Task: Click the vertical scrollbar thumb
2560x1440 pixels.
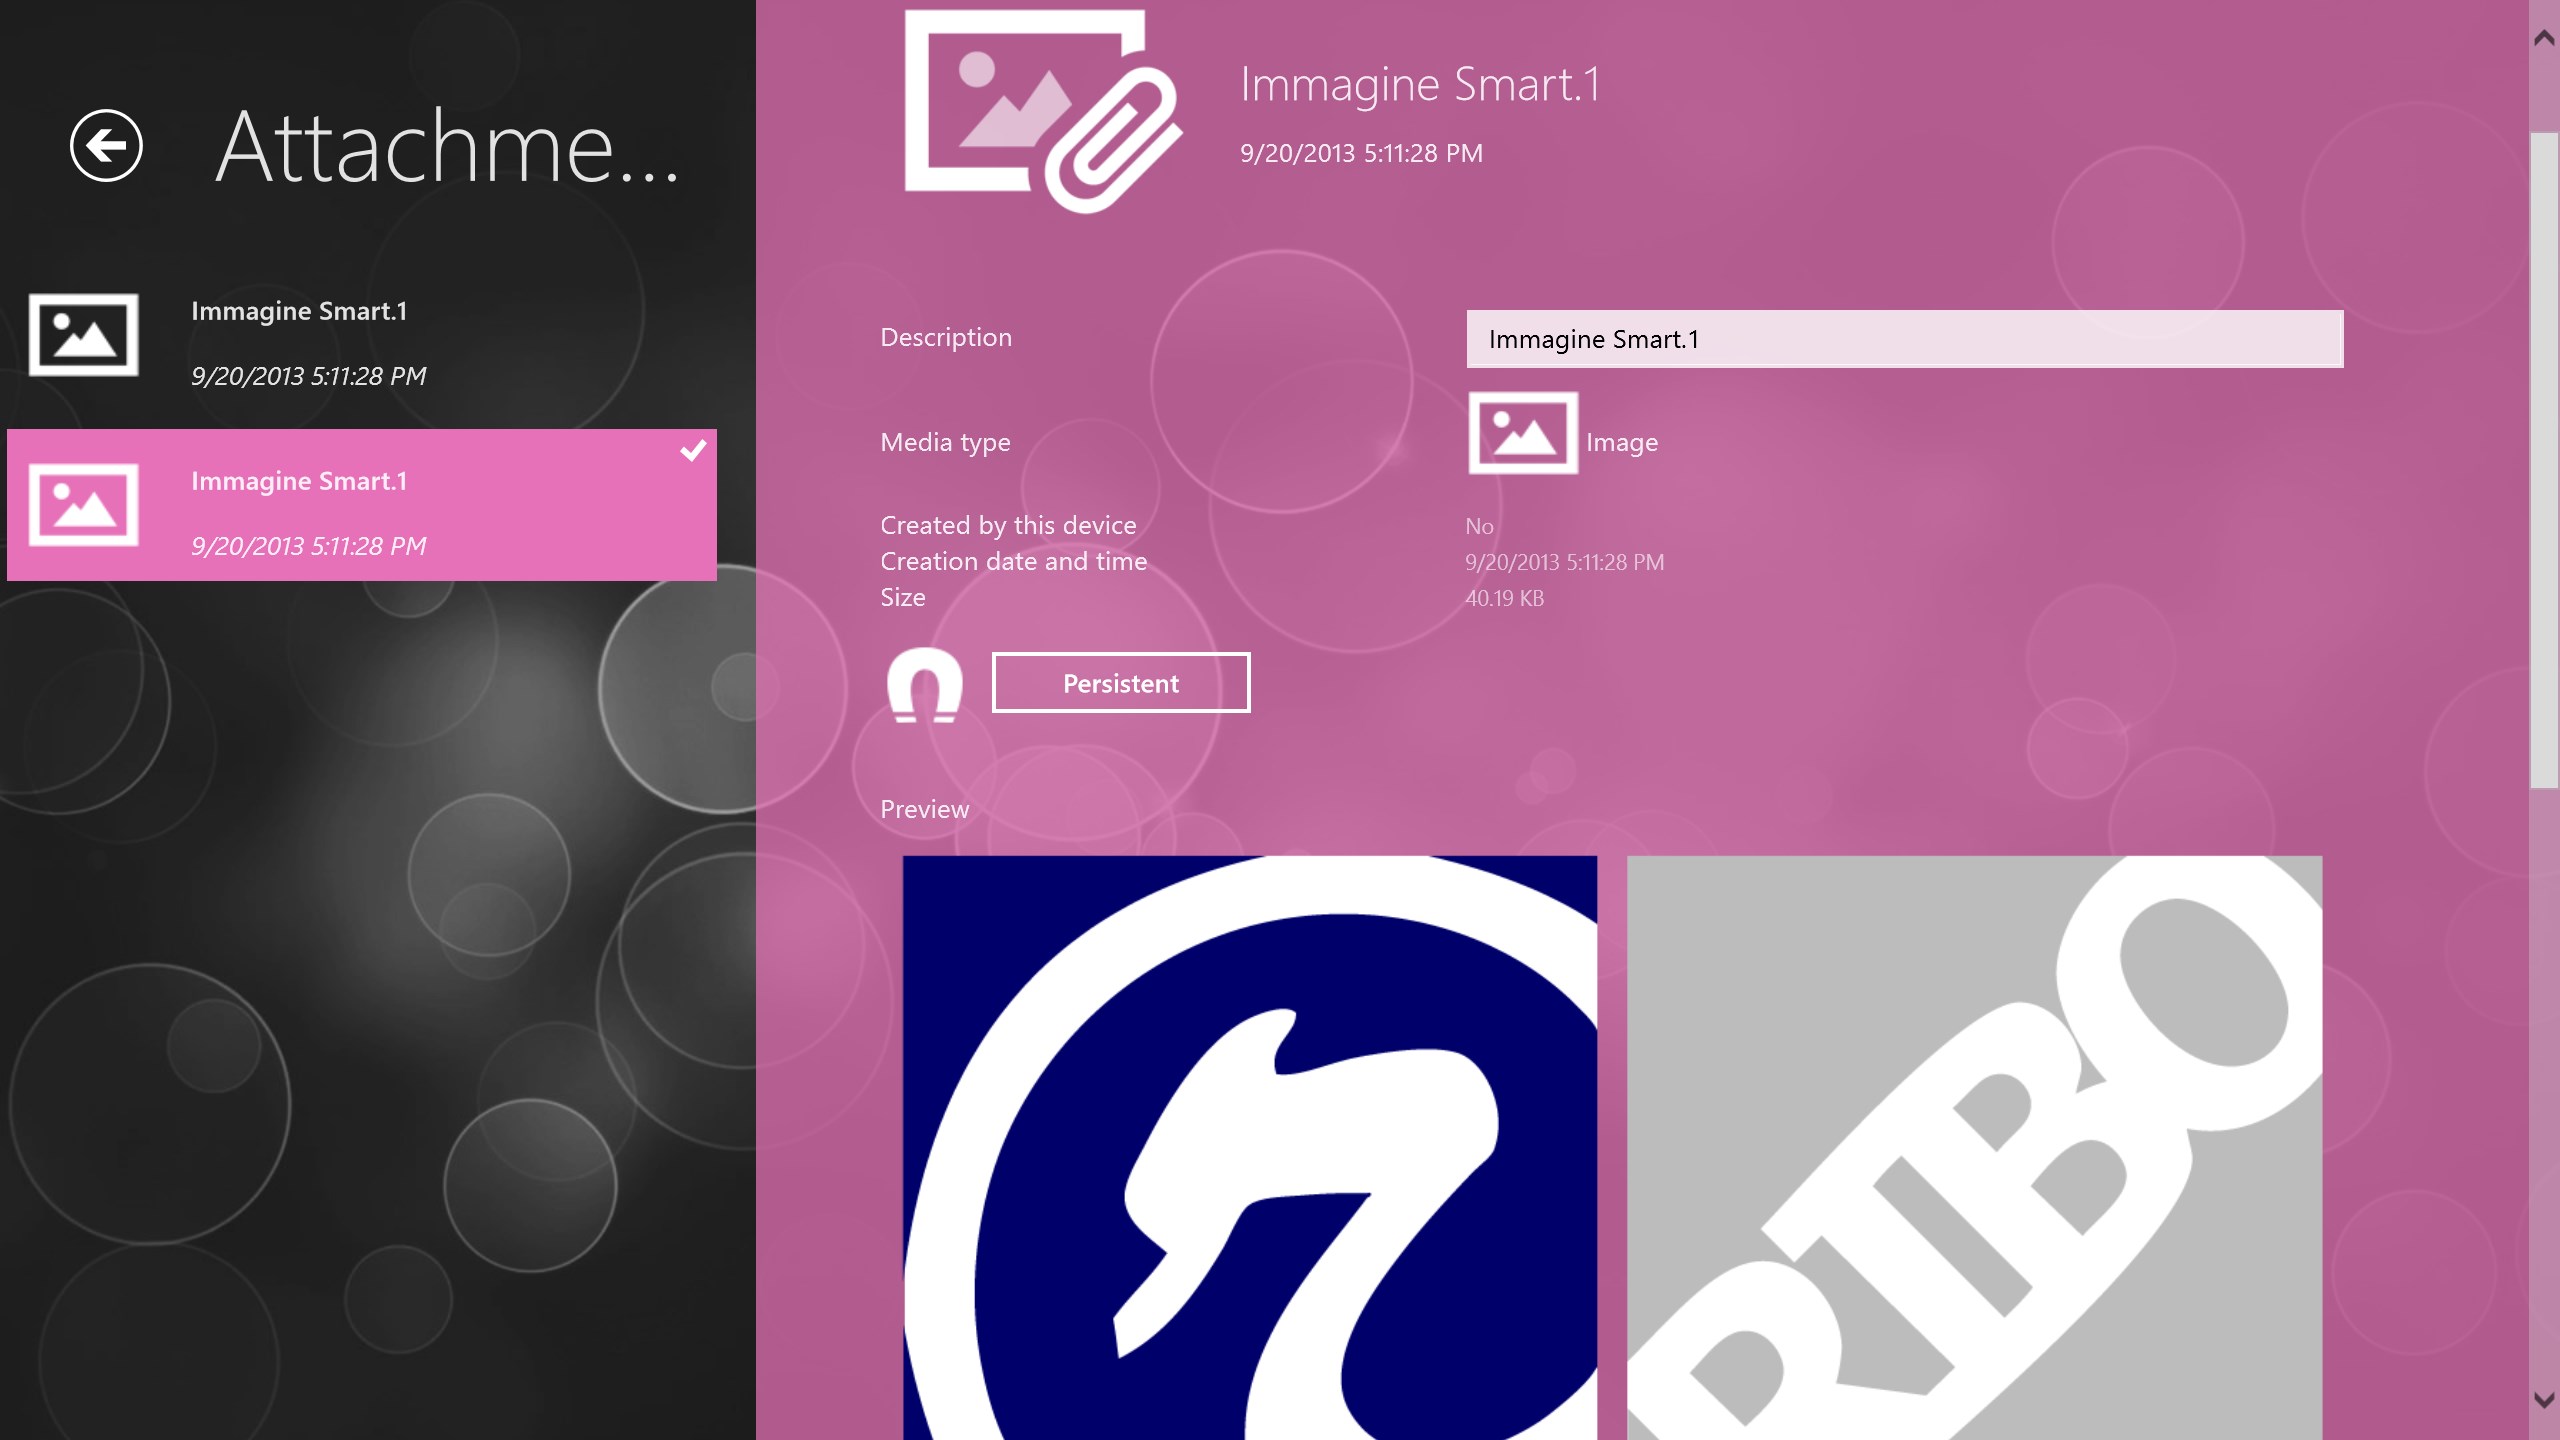Action: point(2544,460)
